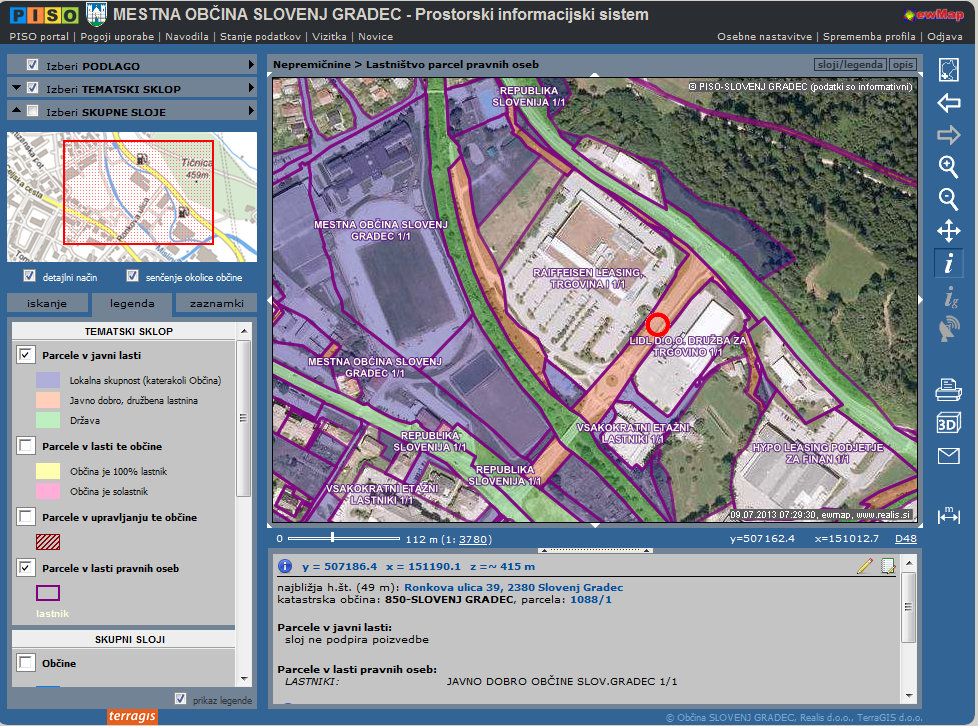Select the distance measure tool
The height and width of the screenshot is (726, 978).
click(947, 514)
